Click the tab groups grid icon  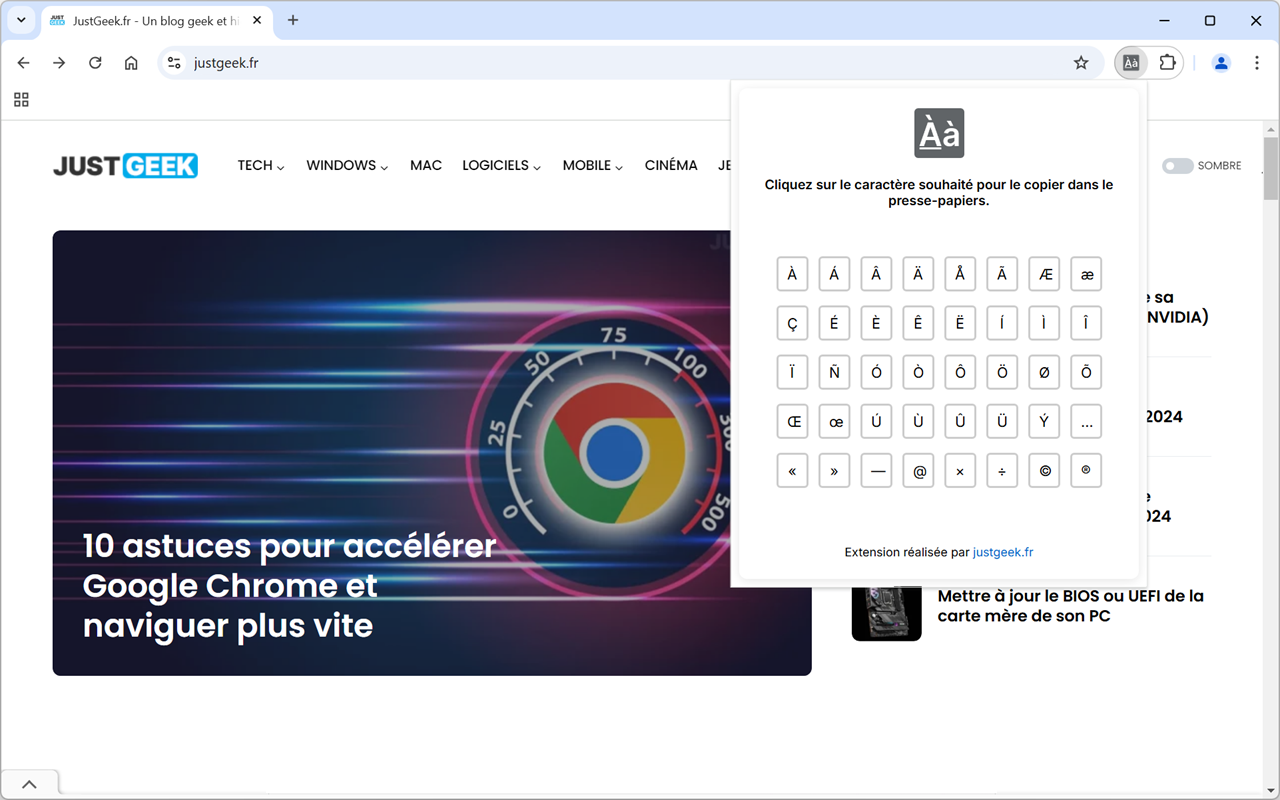(x=21, y=100)
